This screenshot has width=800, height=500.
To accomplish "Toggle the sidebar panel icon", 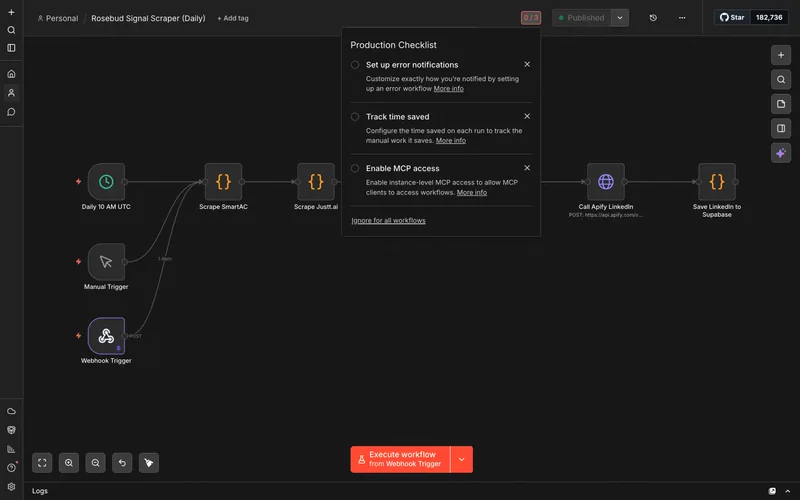I will point(11,48).
